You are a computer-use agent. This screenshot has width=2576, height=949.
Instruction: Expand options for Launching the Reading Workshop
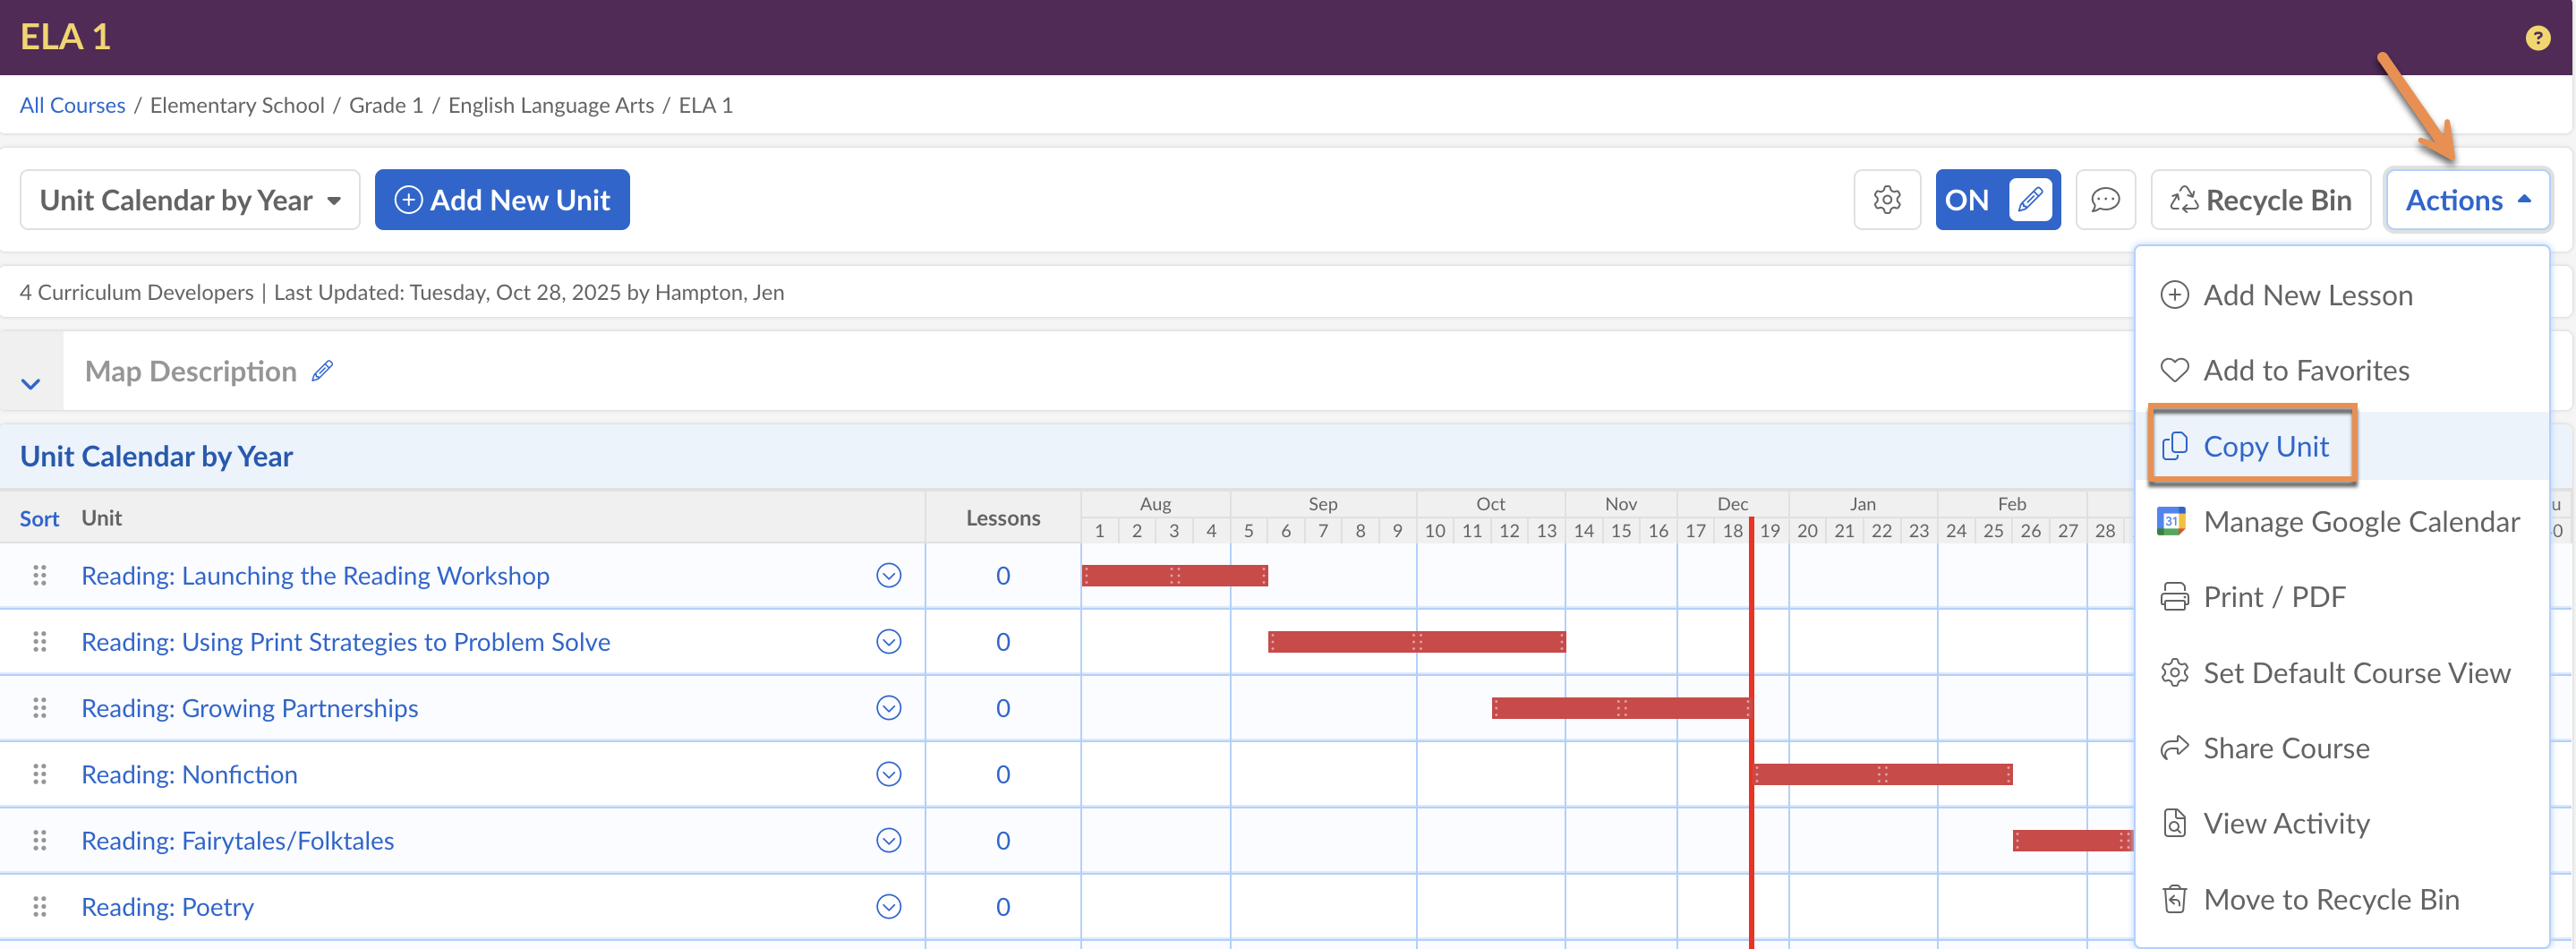(x=888, y=575)
